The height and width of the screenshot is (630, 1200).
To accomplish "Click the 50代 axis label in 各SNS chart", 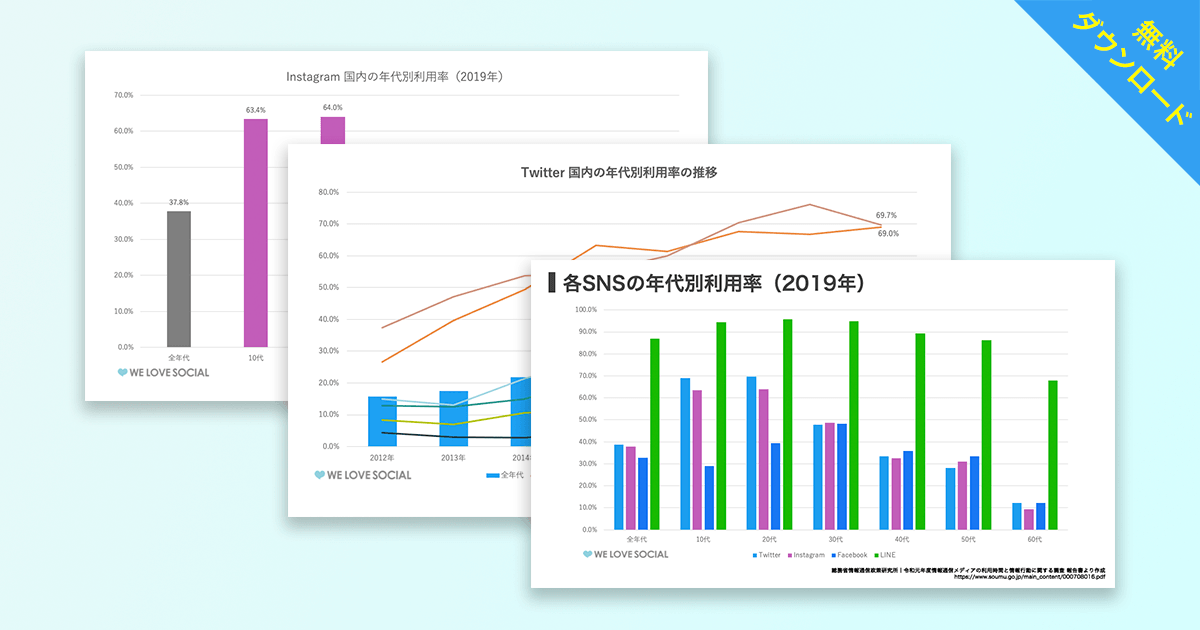I will [969, 540].
